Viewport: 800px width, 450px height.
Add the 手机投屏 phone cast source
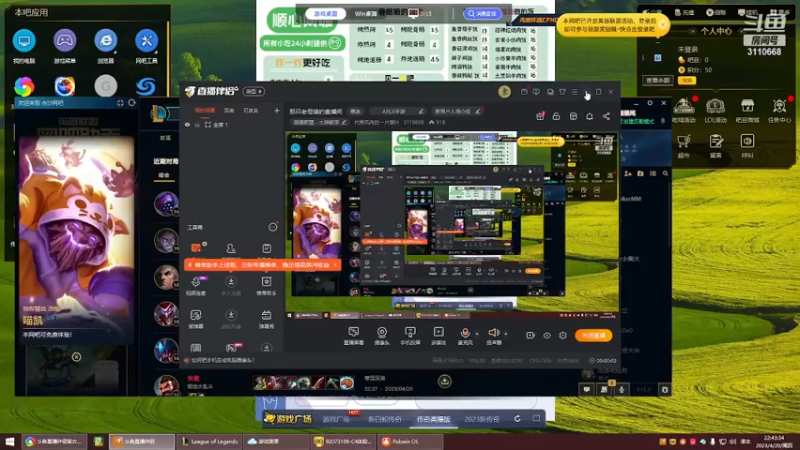click(410, 336)
